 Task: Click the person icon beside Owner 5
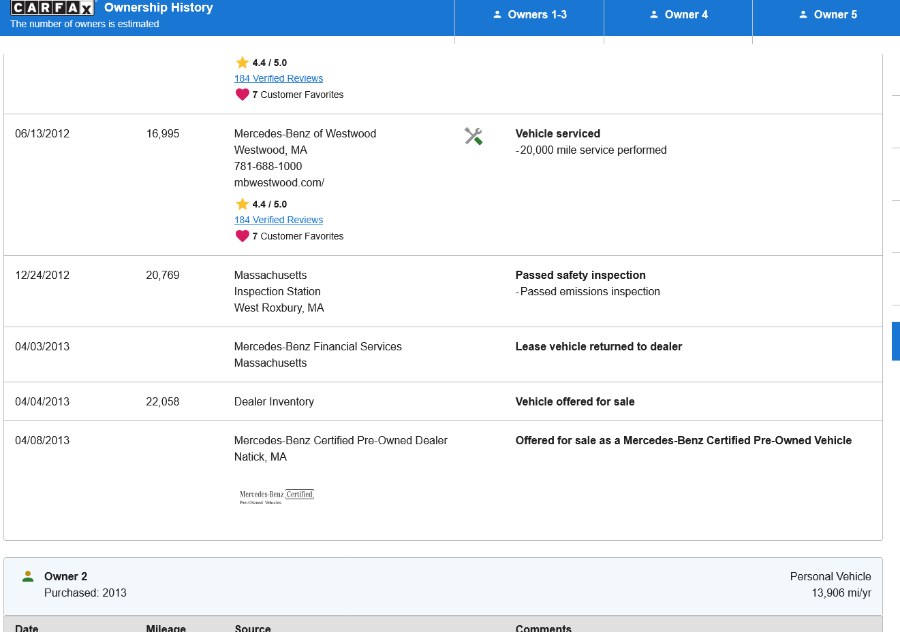tap(803, 15)
